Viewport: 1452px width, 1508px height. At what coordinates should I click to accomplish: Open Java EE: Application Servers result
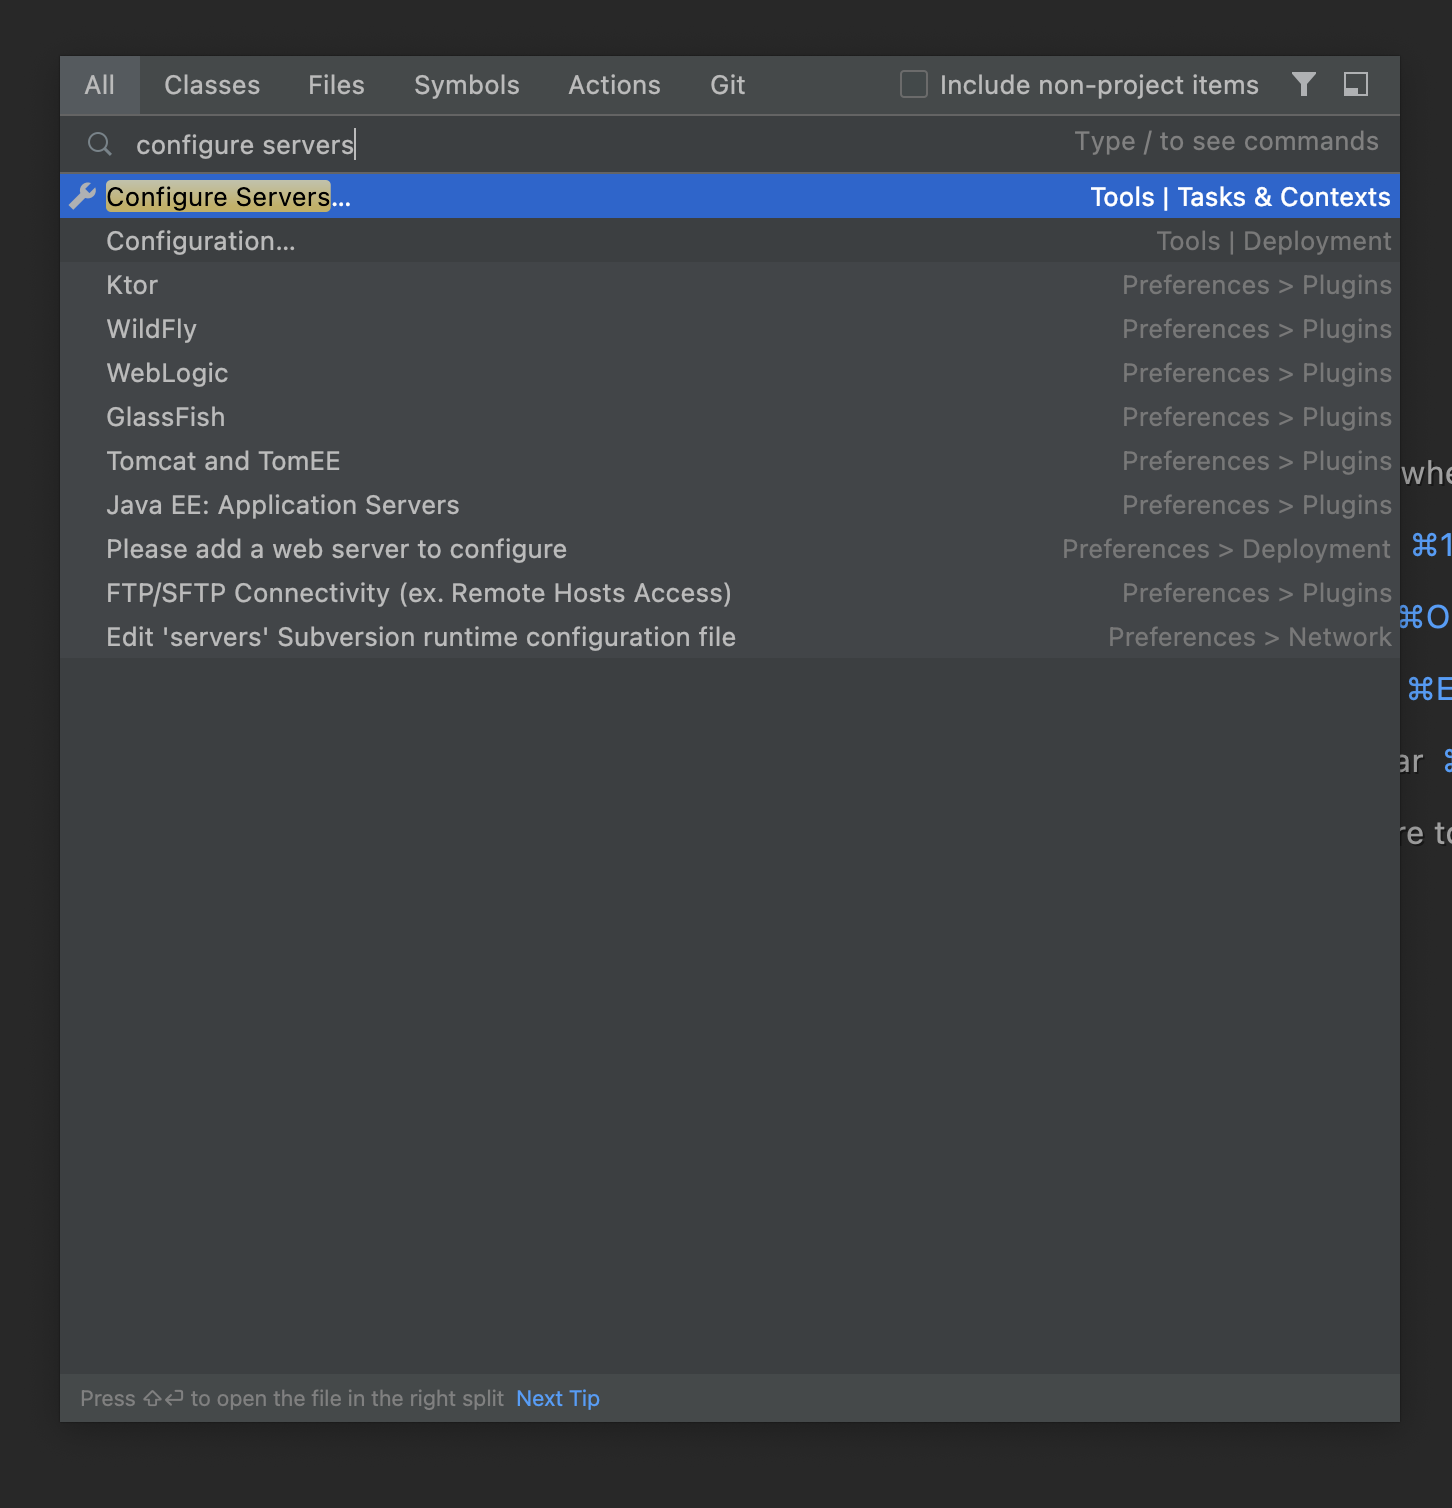click(x=730, y=505)
